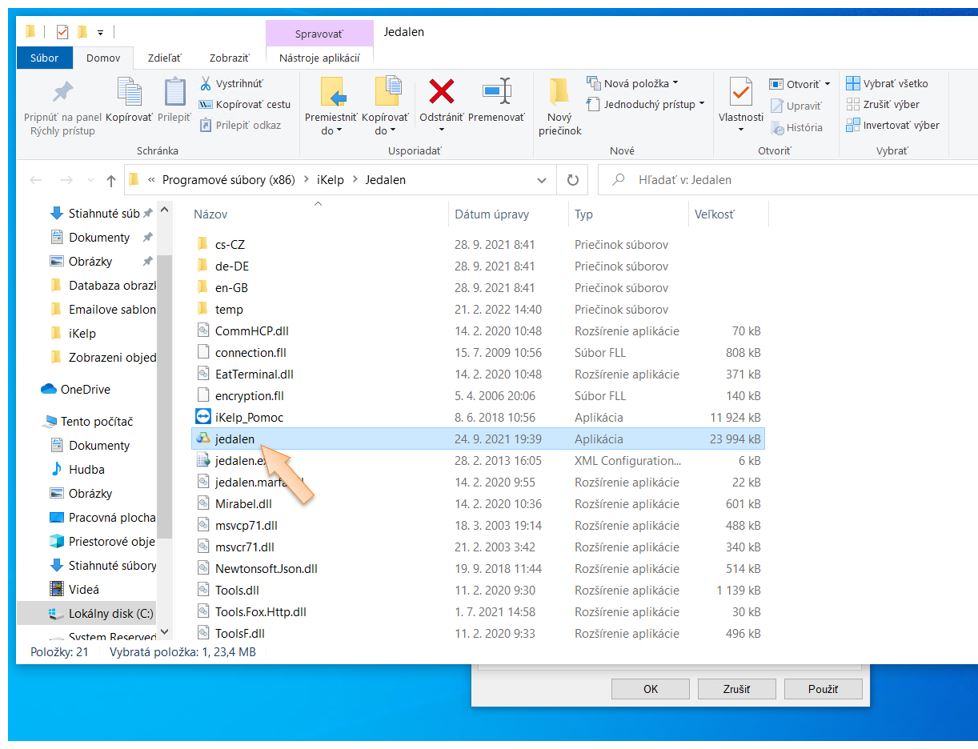Click the Nový priečinok folder icon

[558, 94]
